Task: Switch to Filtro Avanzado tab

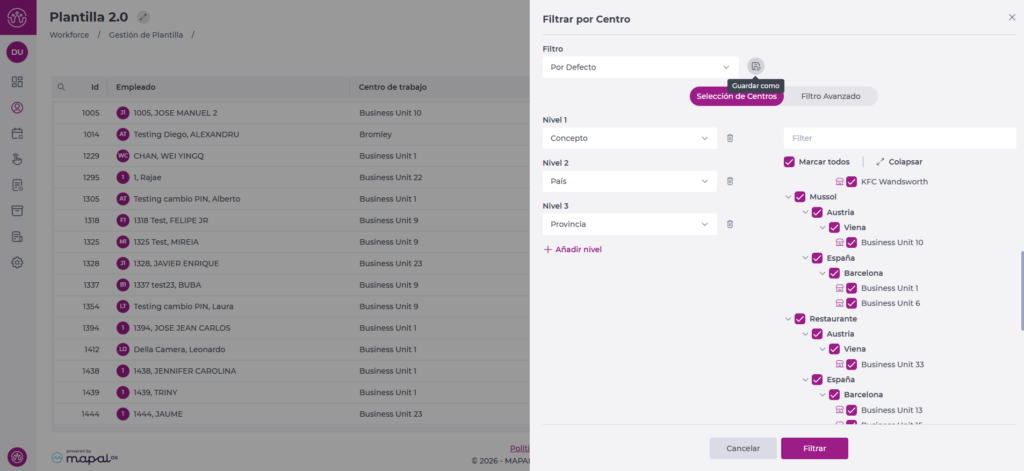Action: pos(831,96)
